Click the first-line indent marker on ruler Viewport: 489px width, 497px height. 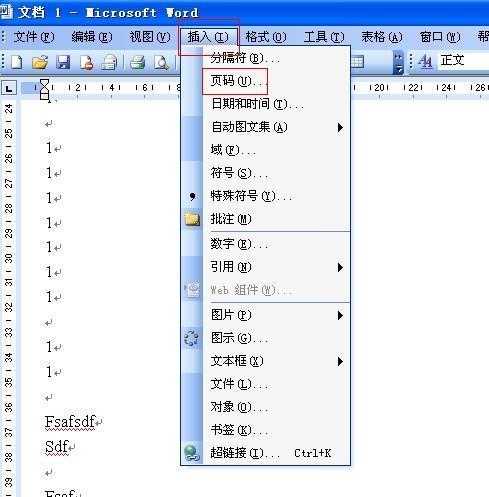(44, 83)
